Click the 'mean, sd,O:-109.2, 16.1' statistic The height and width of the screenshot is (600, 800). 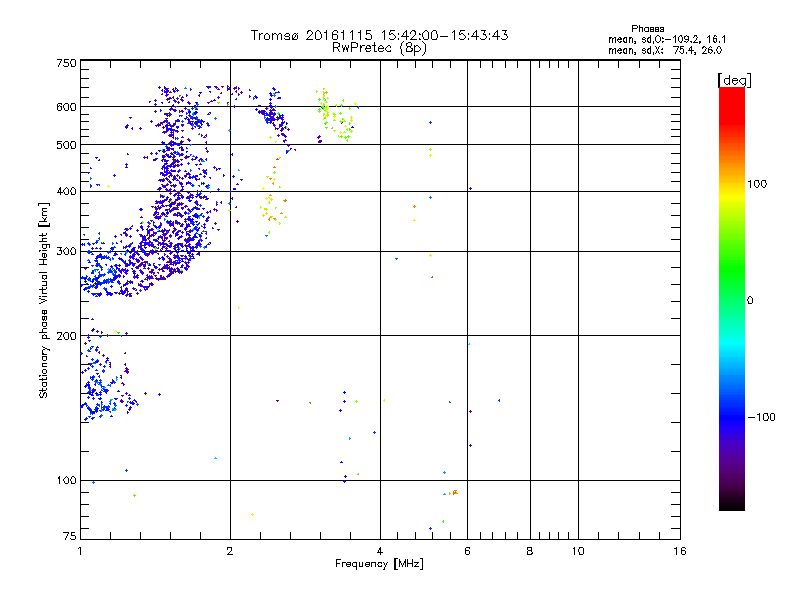click(667, 39)
